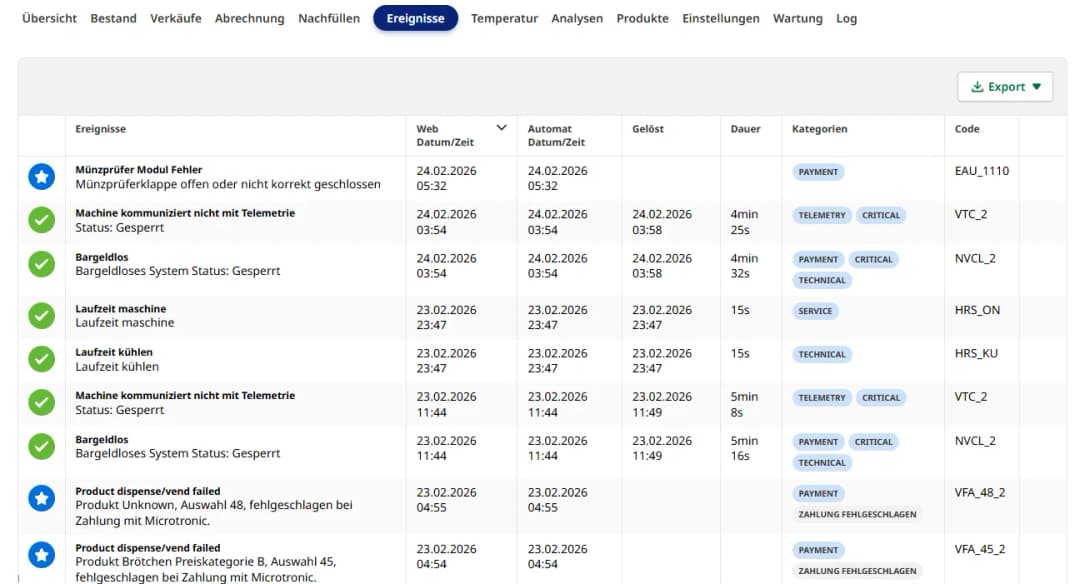1080x584 pixels.
Task: Open the Übersicht tab
Action: tap(49, 18)
